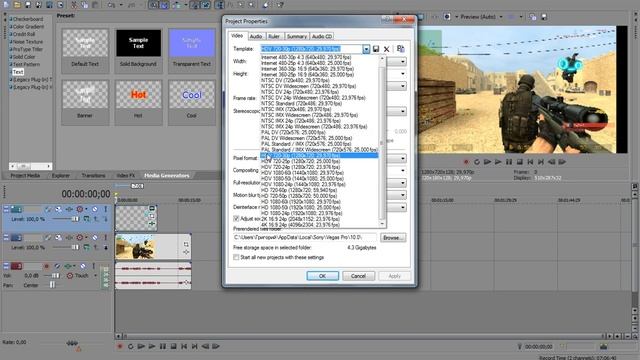Adjust Level slider of video track 2
The width and height of the screenshot is (640, 360).
click(75, 247)
